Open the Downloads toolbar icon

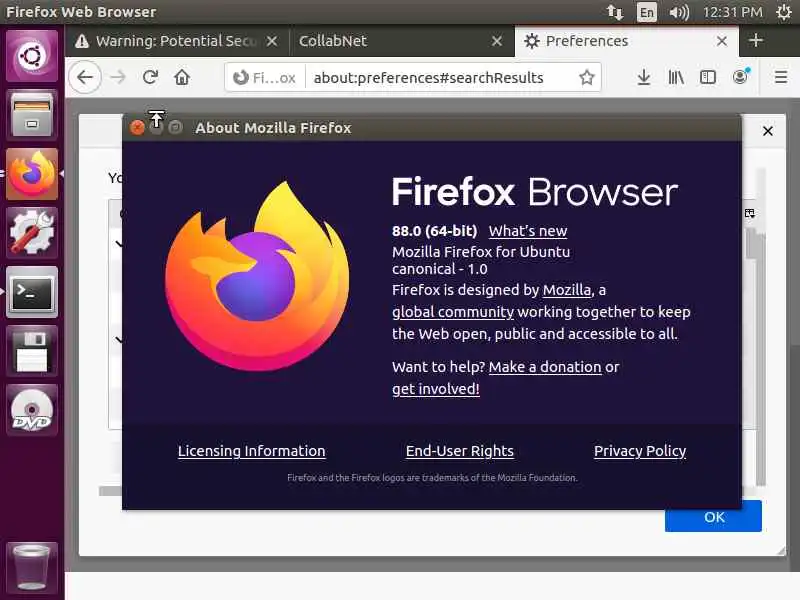coord(644,78)
